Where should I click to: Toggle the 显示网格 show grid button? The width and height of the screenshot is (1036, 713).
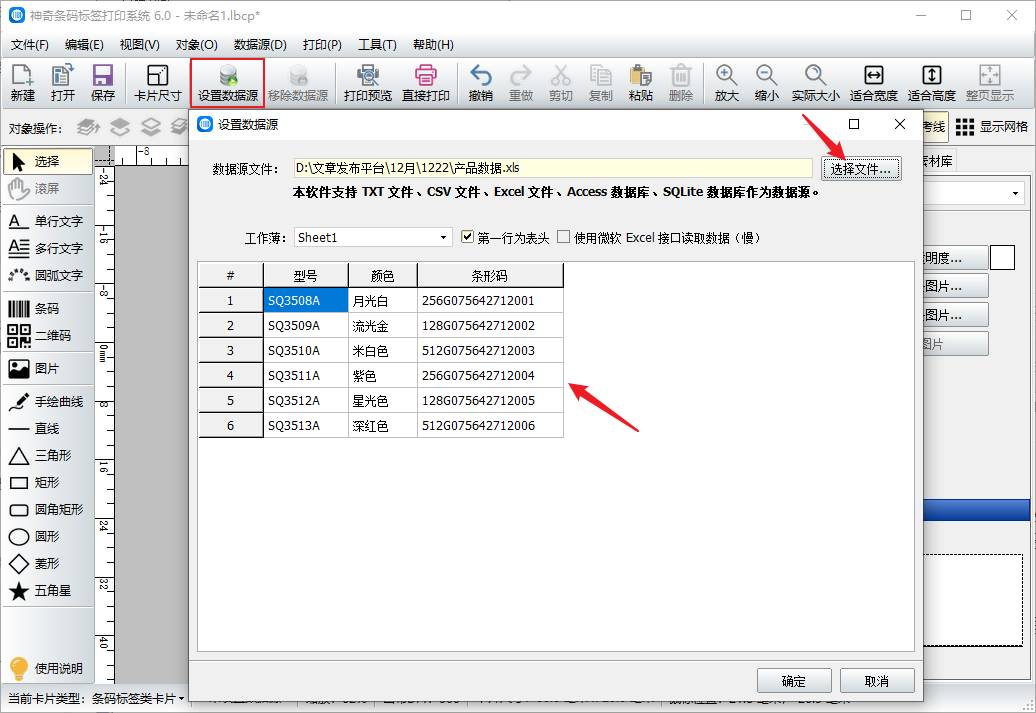coord(992,127)
